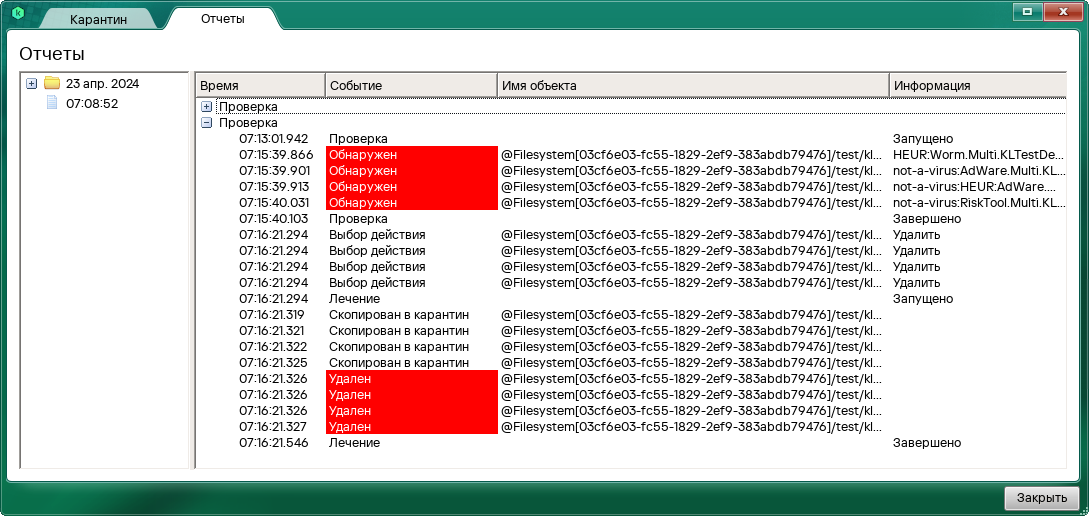The width and height of the screenshot is (1089, 516).
Task: Click the HEUR:Worm.Multi.KLTestDe... information entry
Action: pyautogui.click(x=978, y=155)
